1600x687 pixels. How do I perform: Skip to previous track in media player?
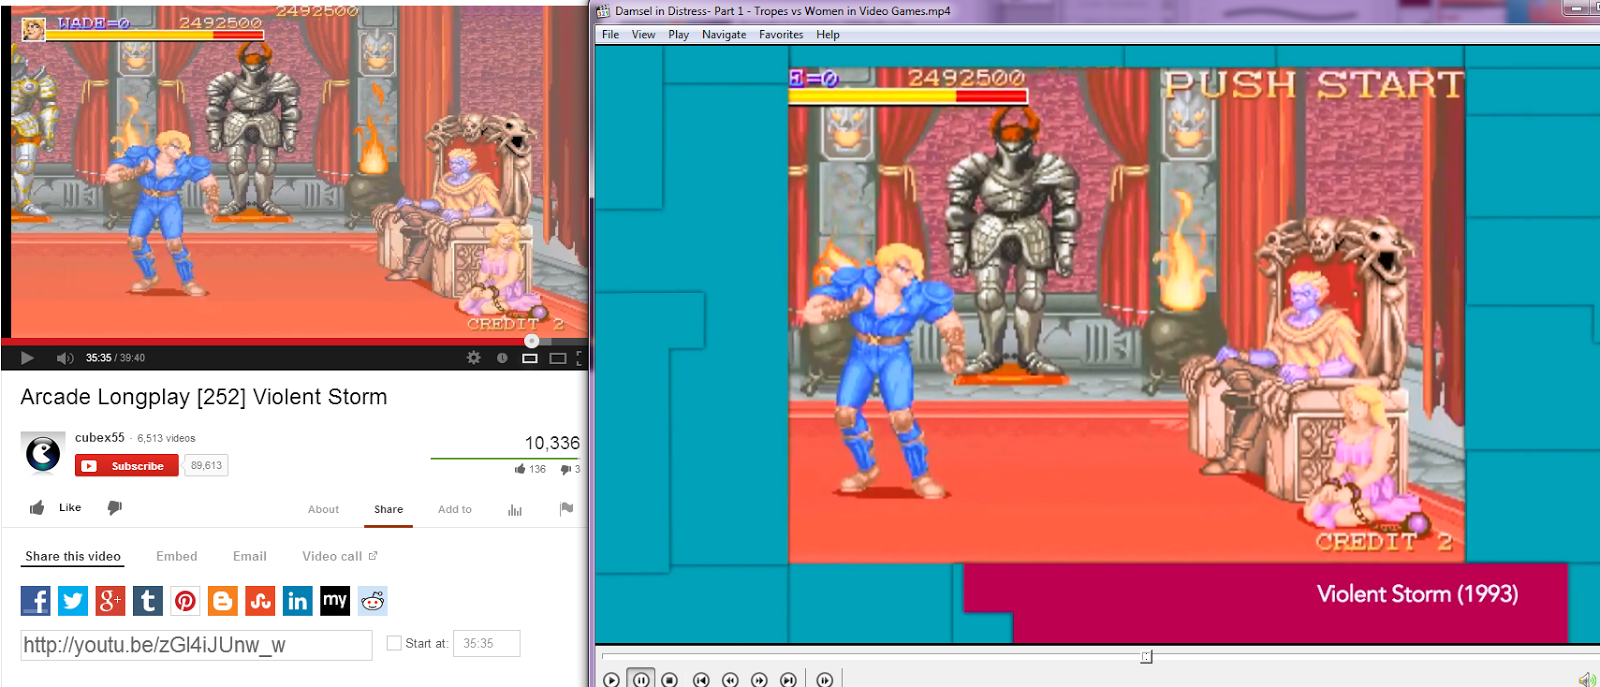(701, 680)
